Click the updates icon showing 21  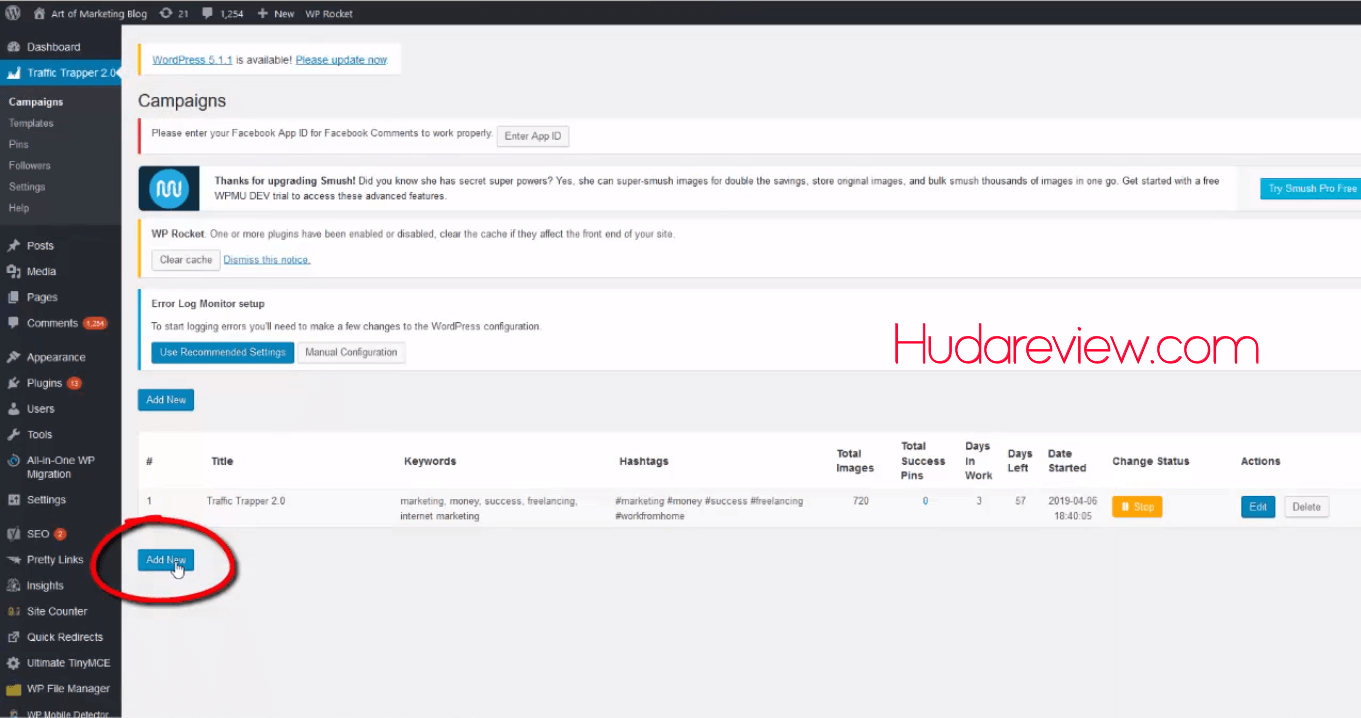[x=166, y=14]
